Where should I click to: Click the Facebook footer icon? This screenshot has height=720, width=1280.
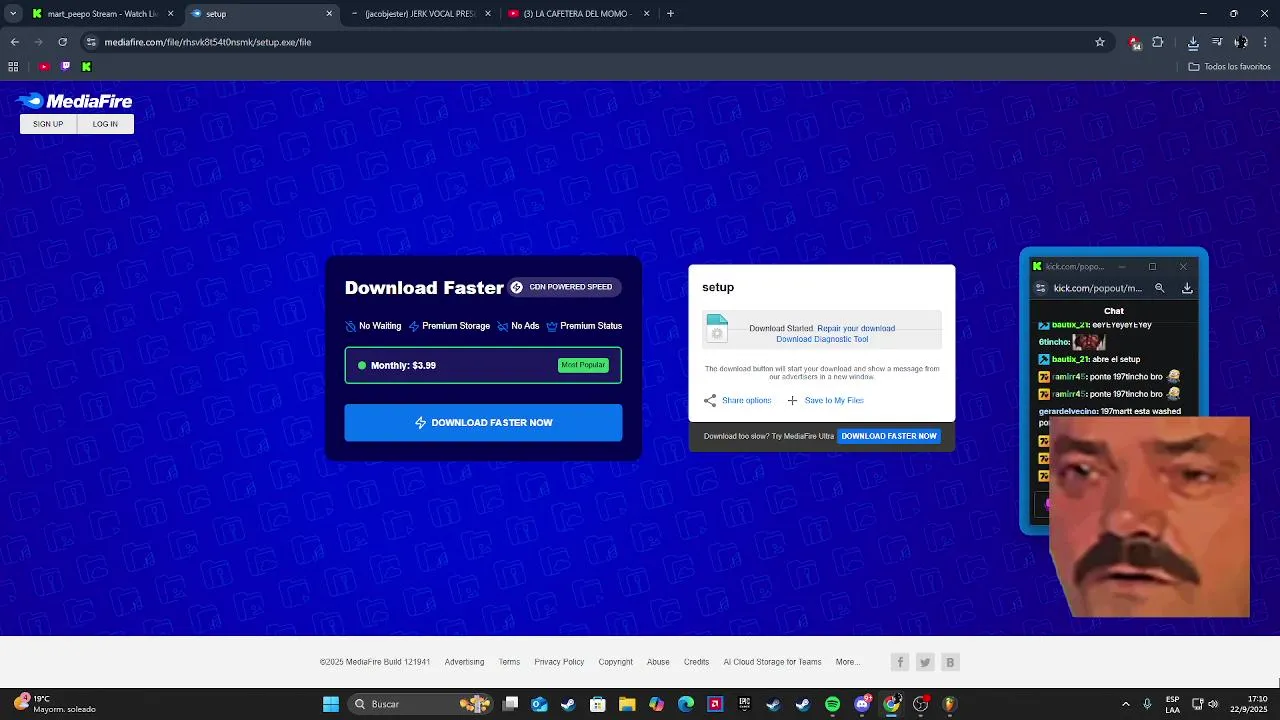(900, 662)
